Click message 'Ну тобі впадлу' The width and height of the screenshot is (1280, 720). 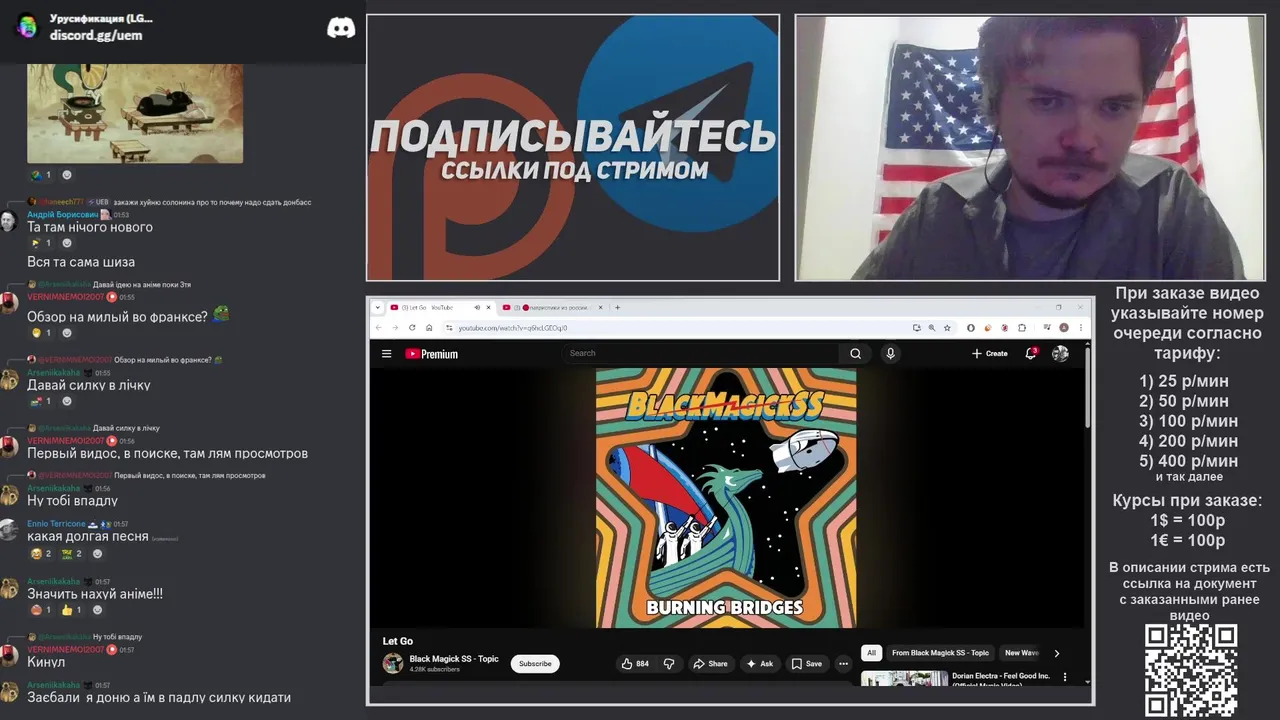pyautogui.click(x=72, y=500)
